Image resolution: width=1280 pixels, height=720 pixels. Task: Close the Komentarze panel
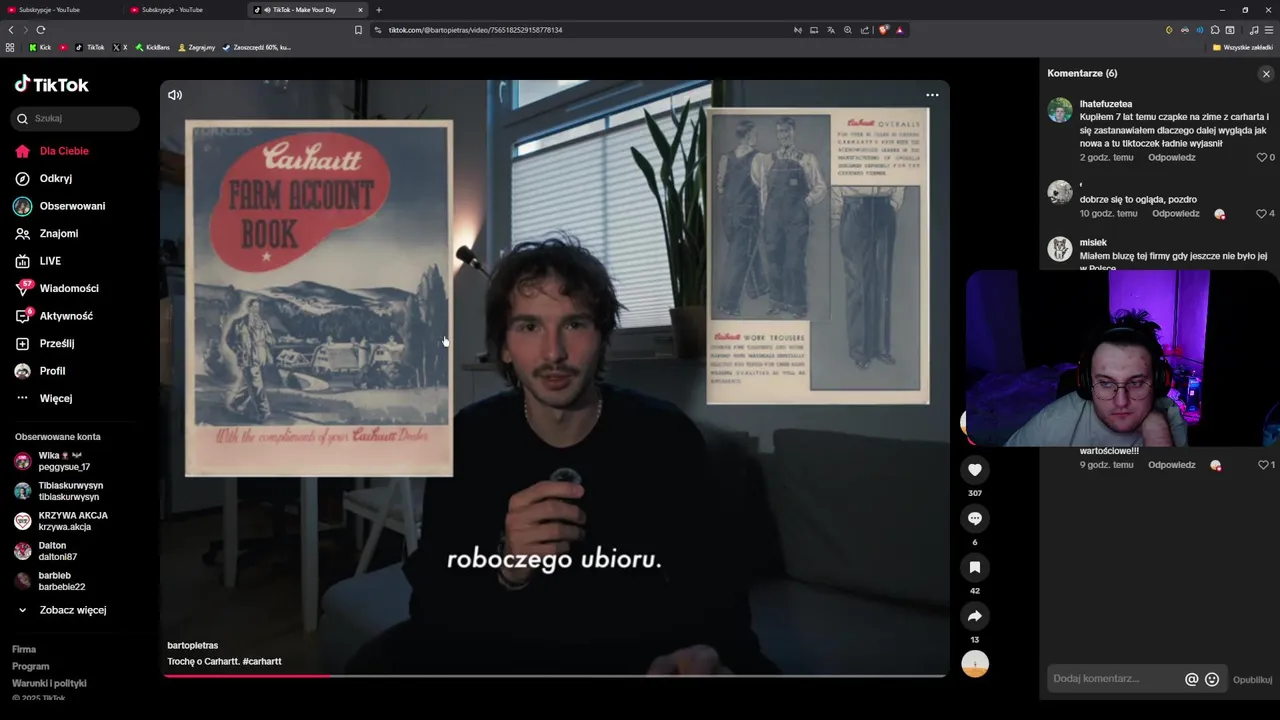1266,74
